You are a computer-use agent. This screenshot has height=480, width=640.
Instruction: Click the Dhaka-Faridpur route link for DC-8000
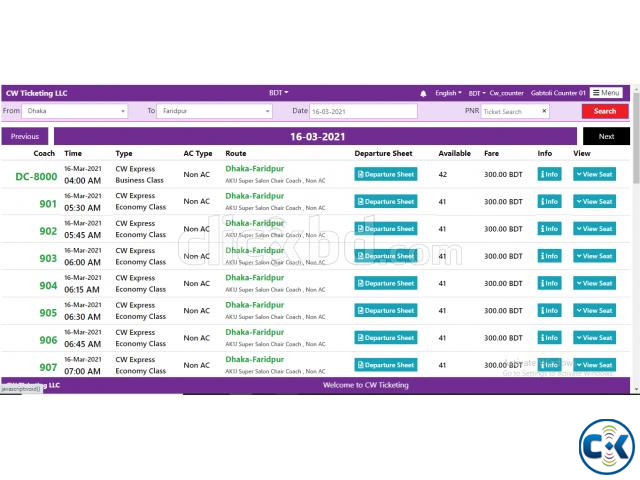(255, 169)
